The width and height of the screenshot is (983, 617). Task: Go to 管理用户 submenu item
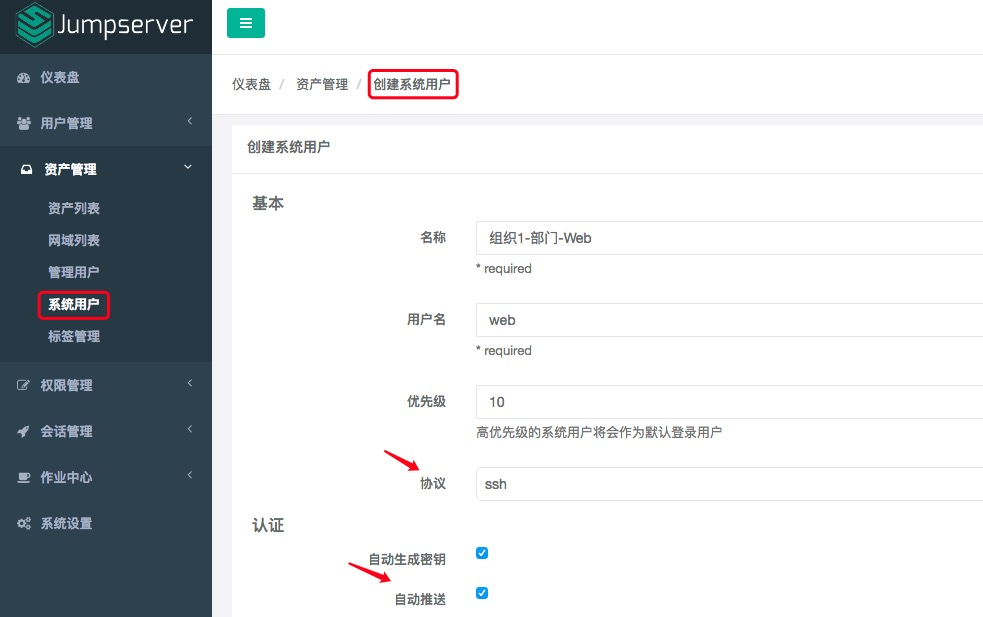[x=74, y=272]
